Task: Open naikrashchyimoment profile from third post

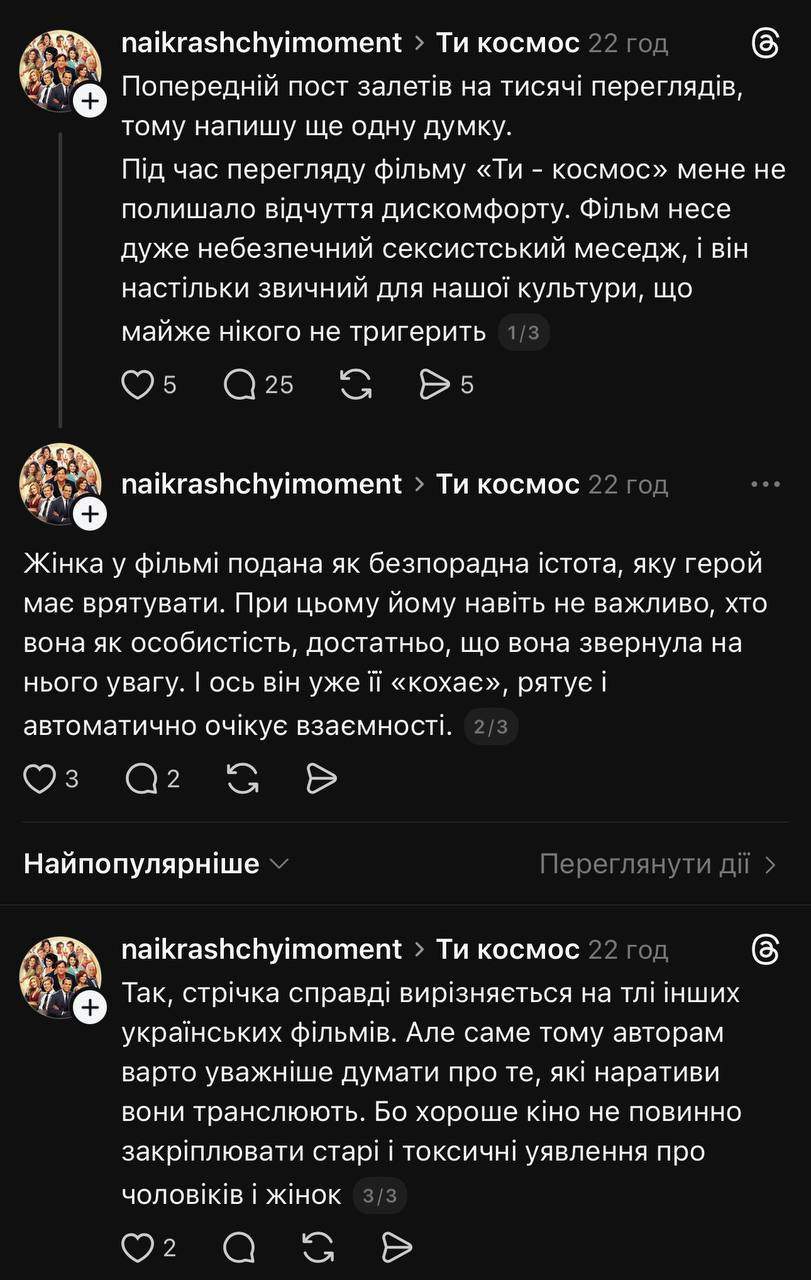Action: click(x=261, y=949)
